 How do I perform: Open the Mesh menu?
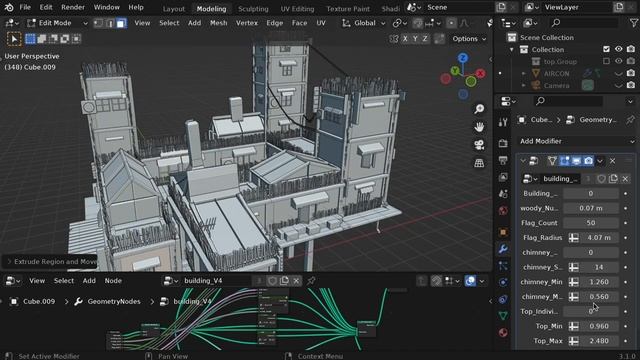218,23
